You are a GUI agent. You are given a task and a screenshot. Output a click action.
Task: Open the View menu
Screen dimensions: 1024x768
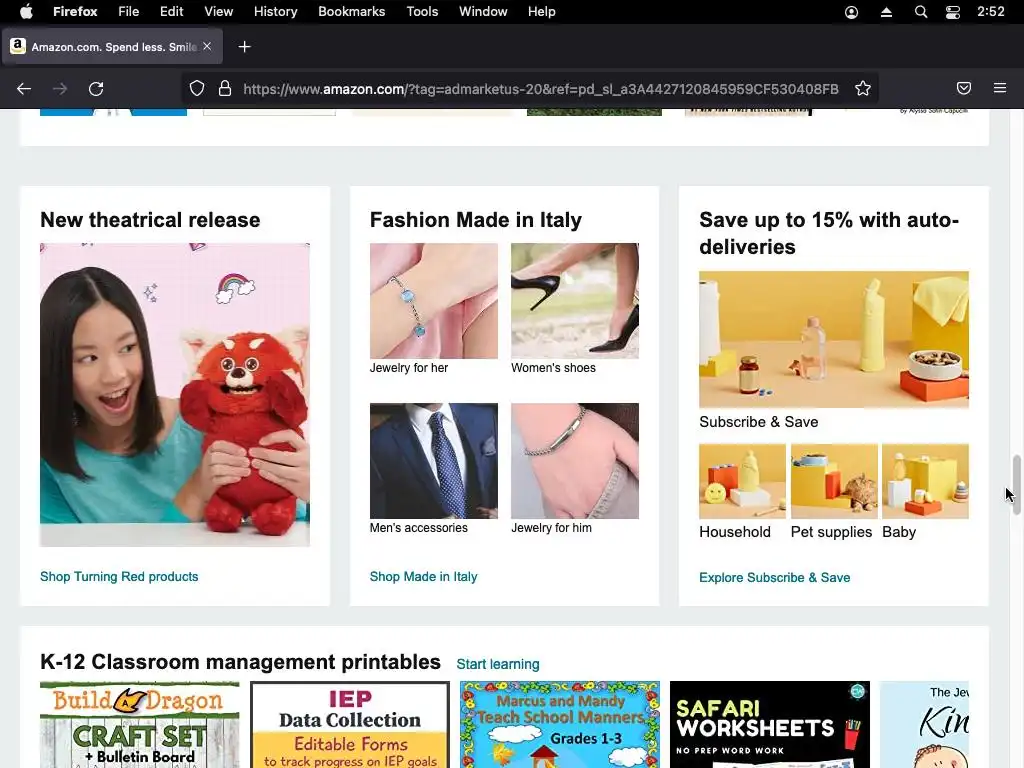point(219,12)
